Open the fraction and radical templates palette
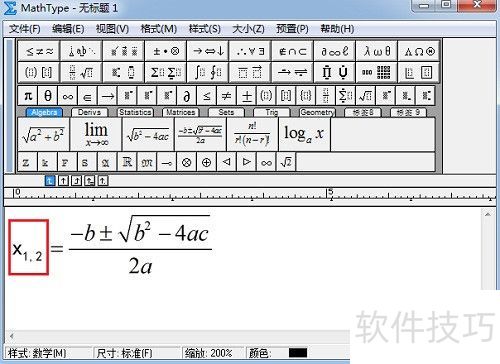Image resolution: width=500 pixels, height=364 pixels. (x=81, y=72)
